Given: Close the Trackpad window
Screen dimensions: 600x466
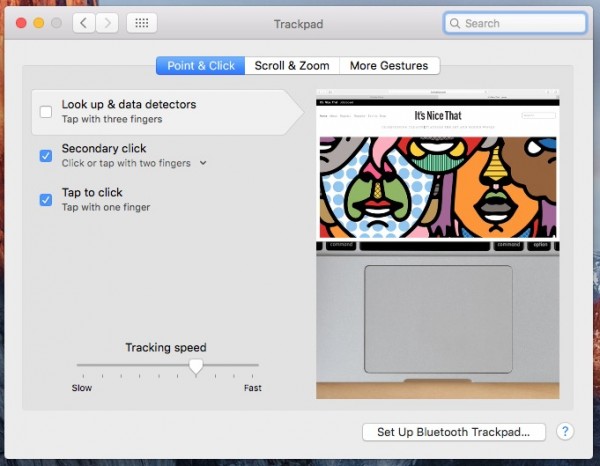Looking at the screenshot, I should 21,23.
